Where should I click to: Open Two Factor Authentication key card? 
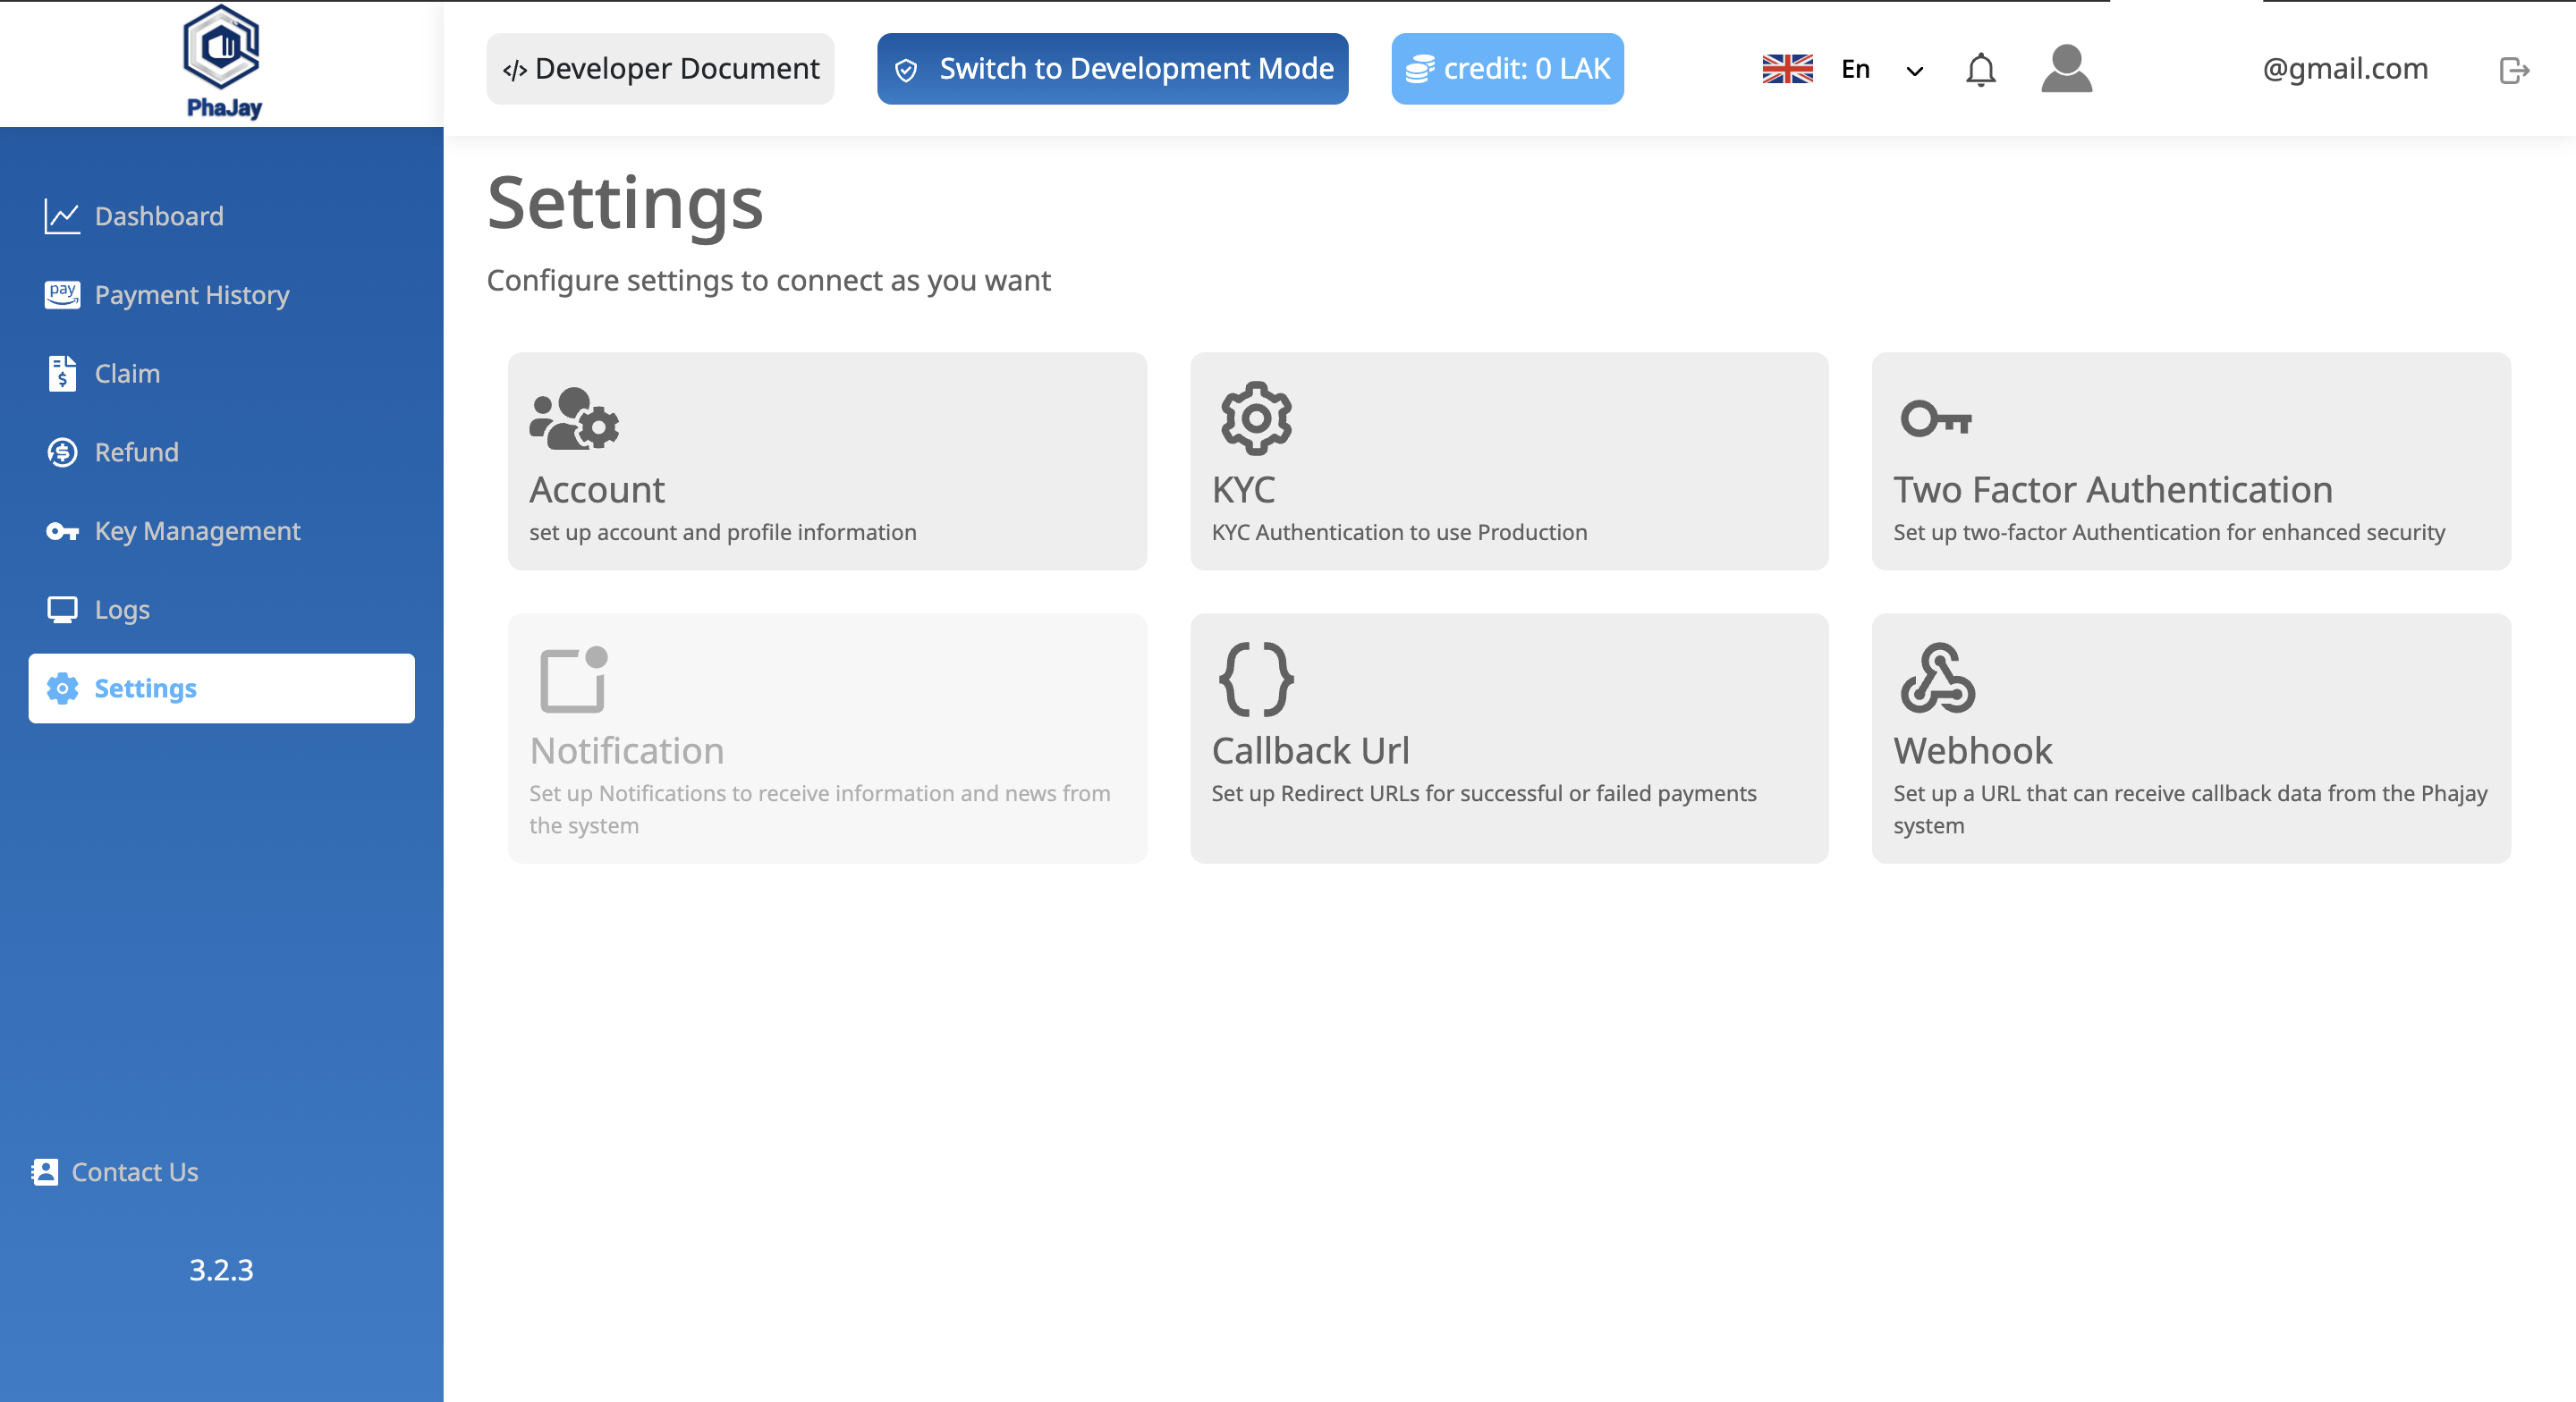point(2190,461)
